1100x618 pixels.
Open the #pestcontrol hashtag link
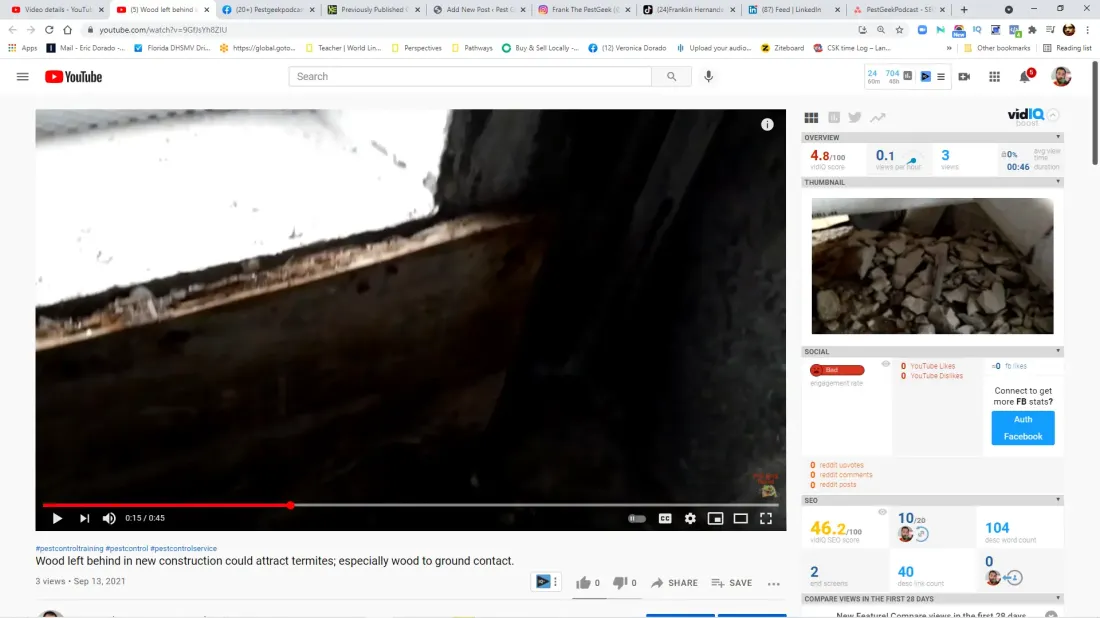click(x=127, y=549)
